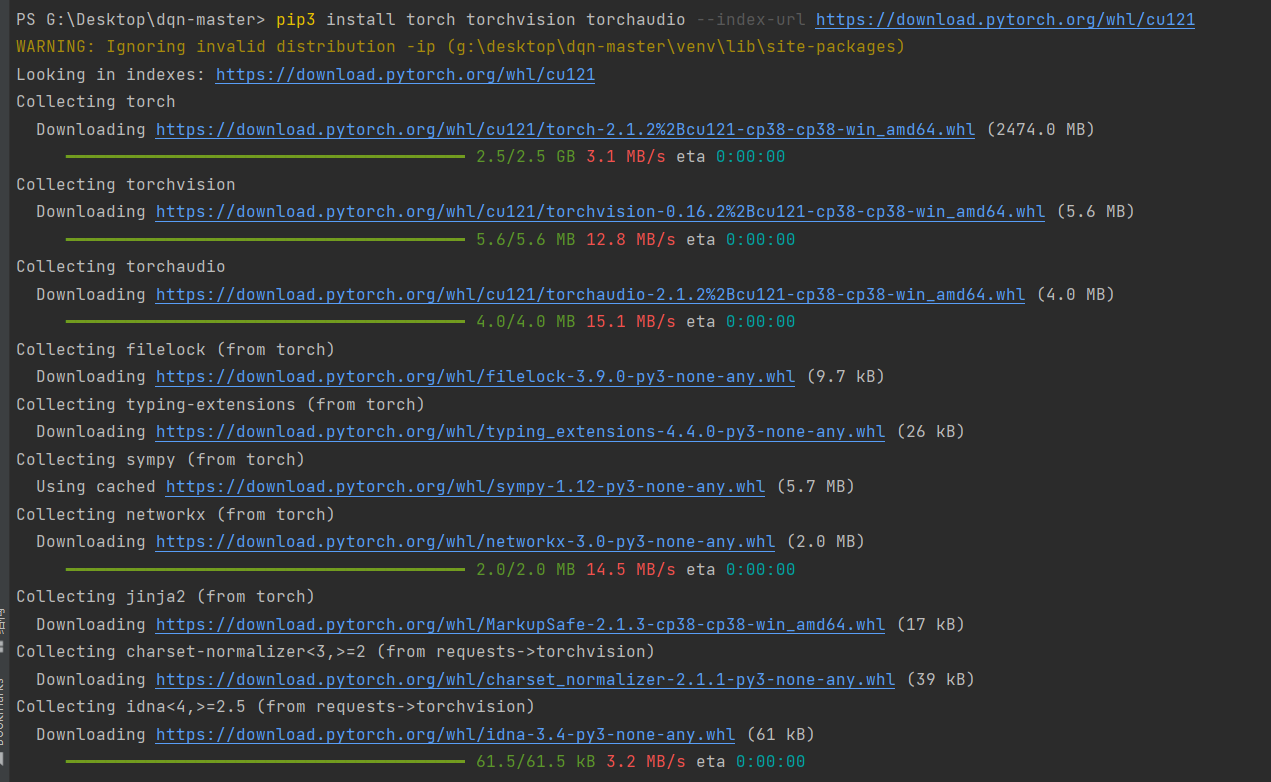Click the '(4.0 MB)' torchaudio size text
The width and height of the screenshot is (1271, 782).
point(1075,294)
